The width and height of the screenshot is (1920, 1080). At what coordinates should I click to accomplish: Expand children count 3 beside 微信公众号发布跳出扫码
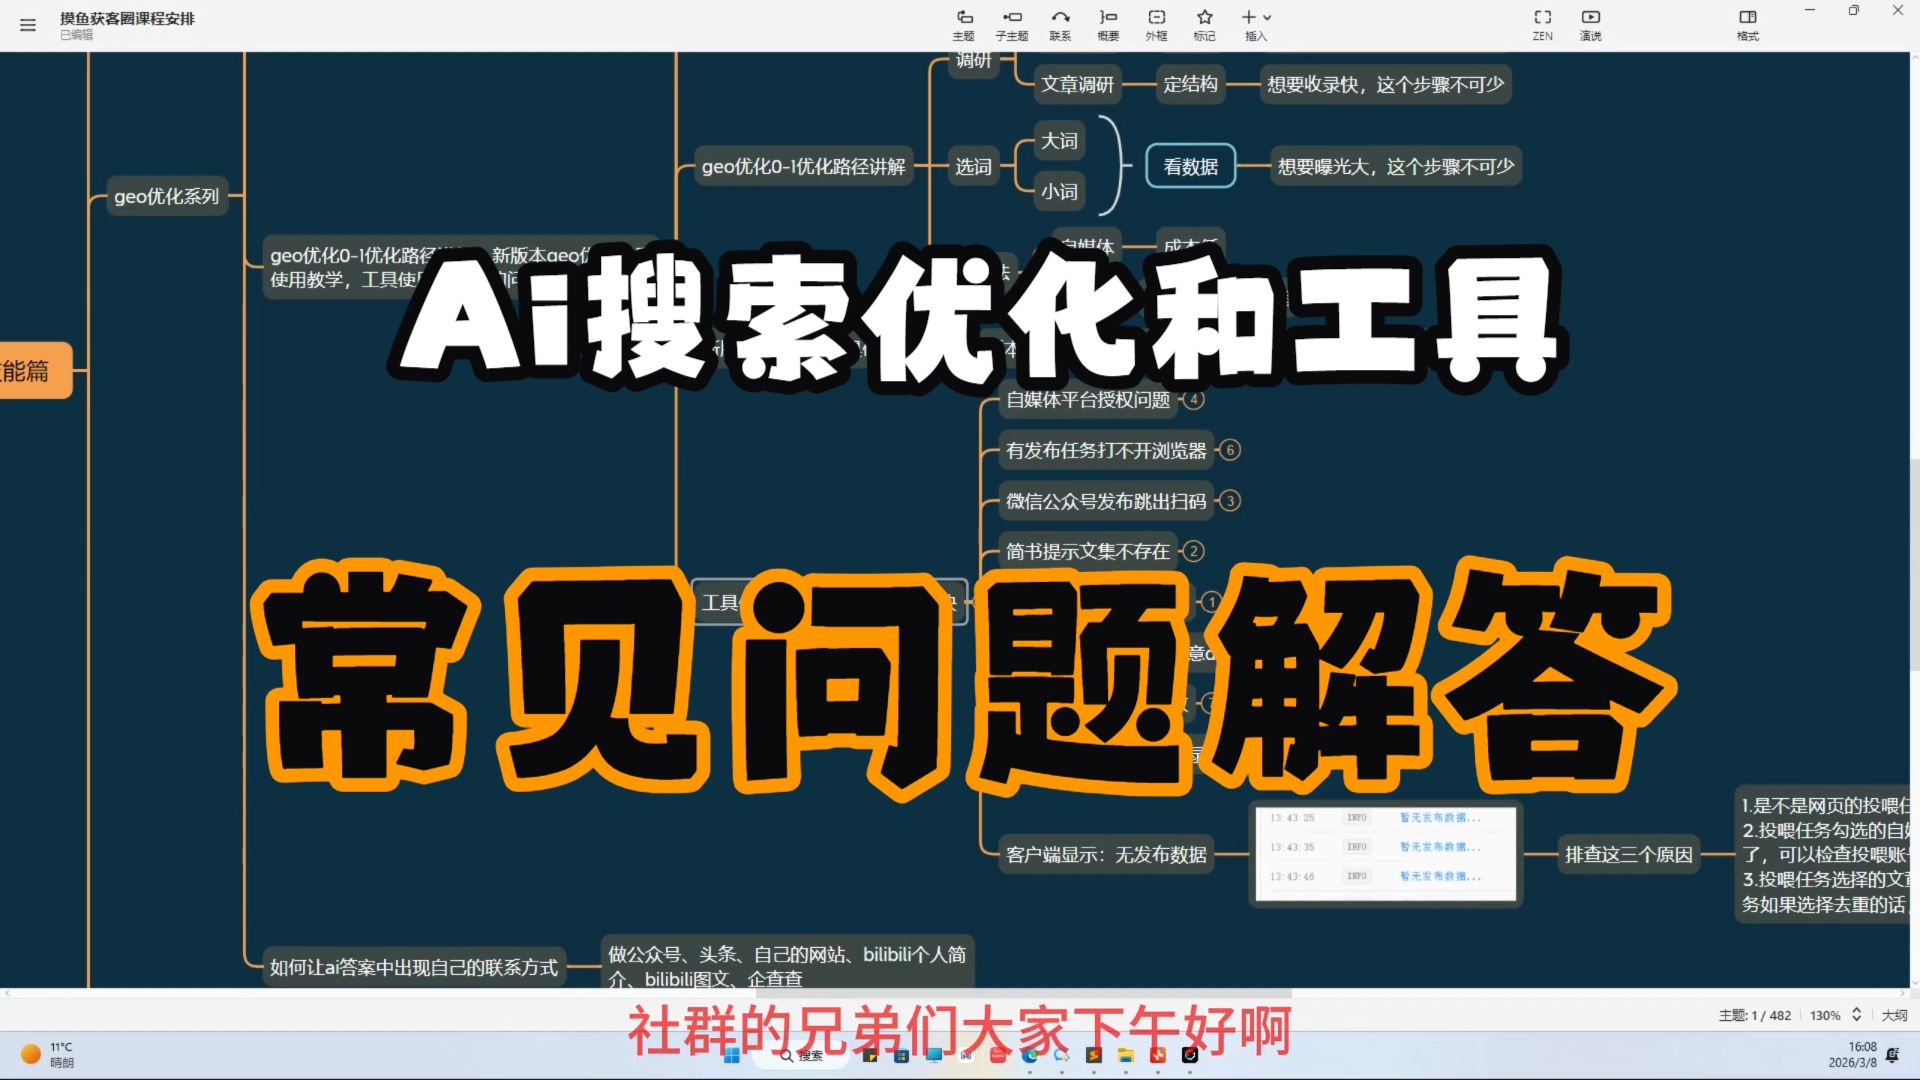point(1230,501)
